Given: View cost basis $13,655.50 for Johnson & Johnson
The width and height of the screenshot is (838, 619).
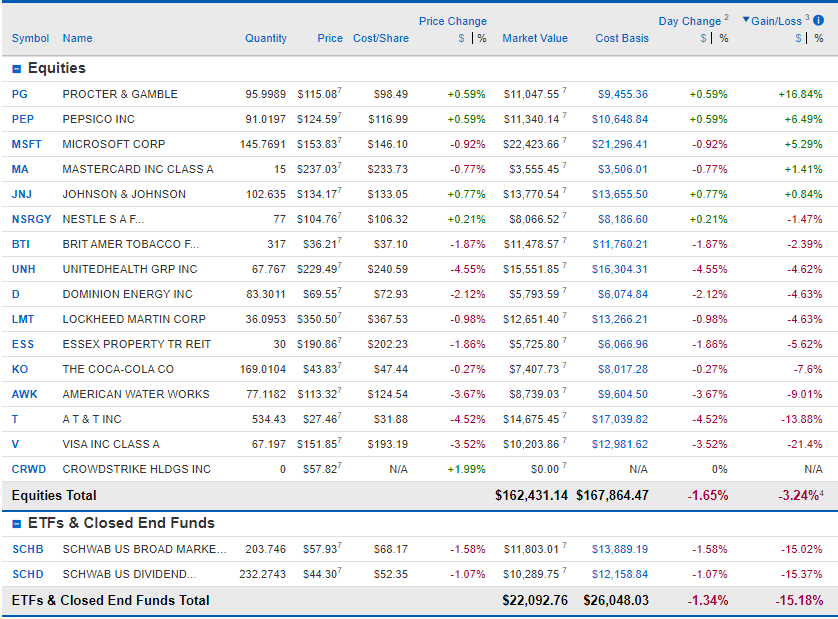Looking at the screenshot, I should click(x=620, y=195).
